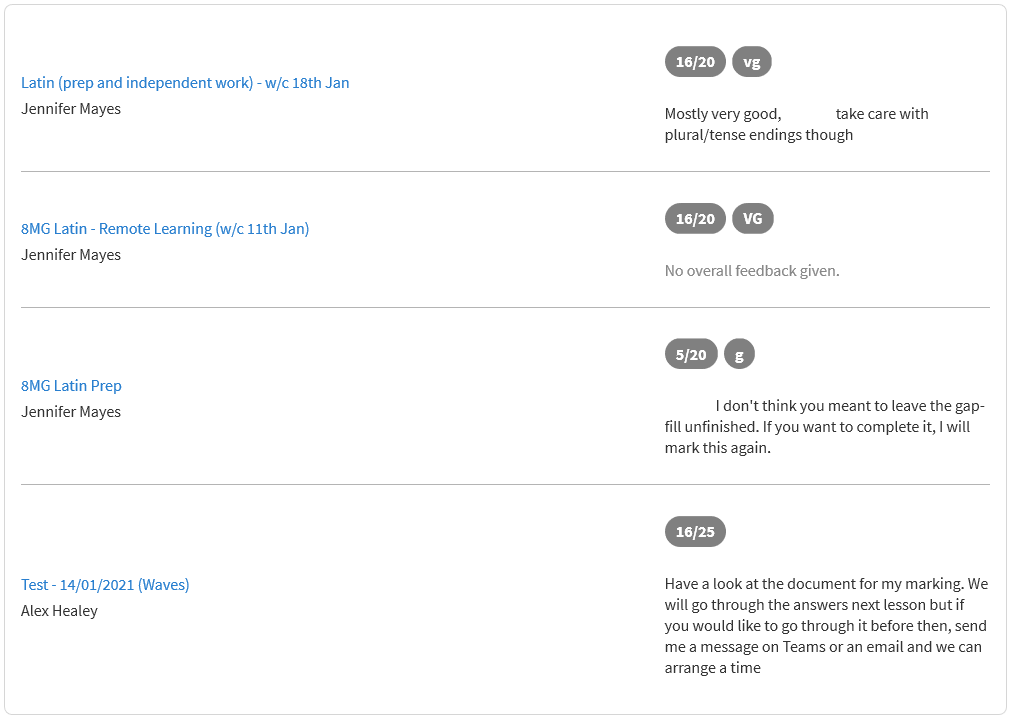
Task: Click the 16/20 badge for 18th Jan Latin
Action: pos(695,62)
